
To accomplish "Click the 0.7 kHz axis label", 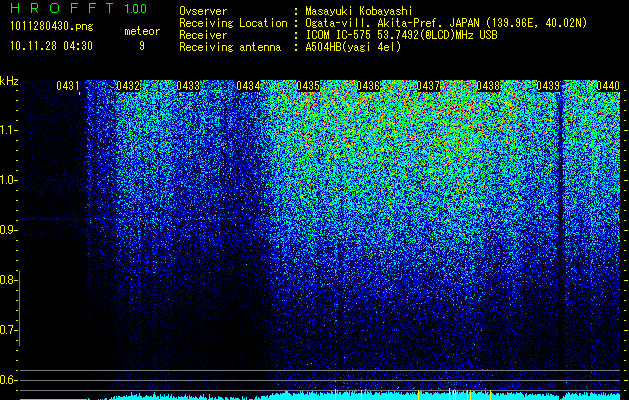I will coord(8,330).
